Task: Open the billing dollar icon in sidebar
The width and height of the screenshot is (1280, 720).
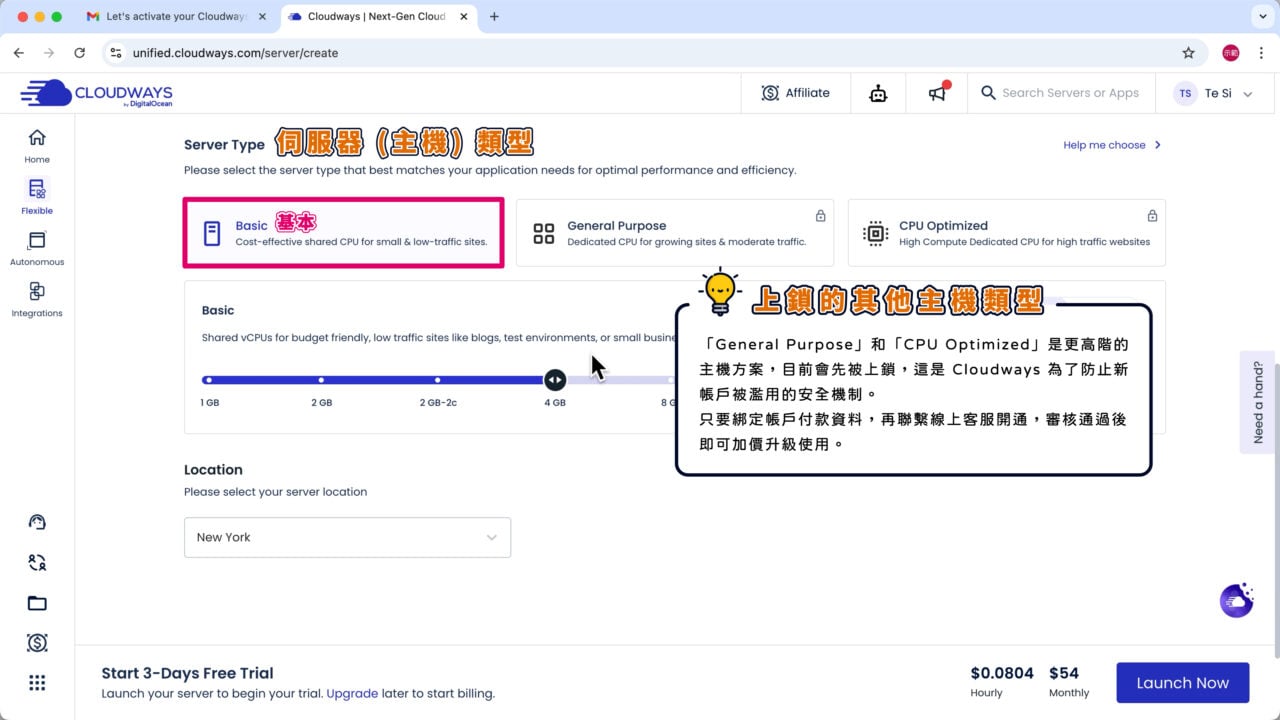Action: pyautogui.click(x=37, y=643)
